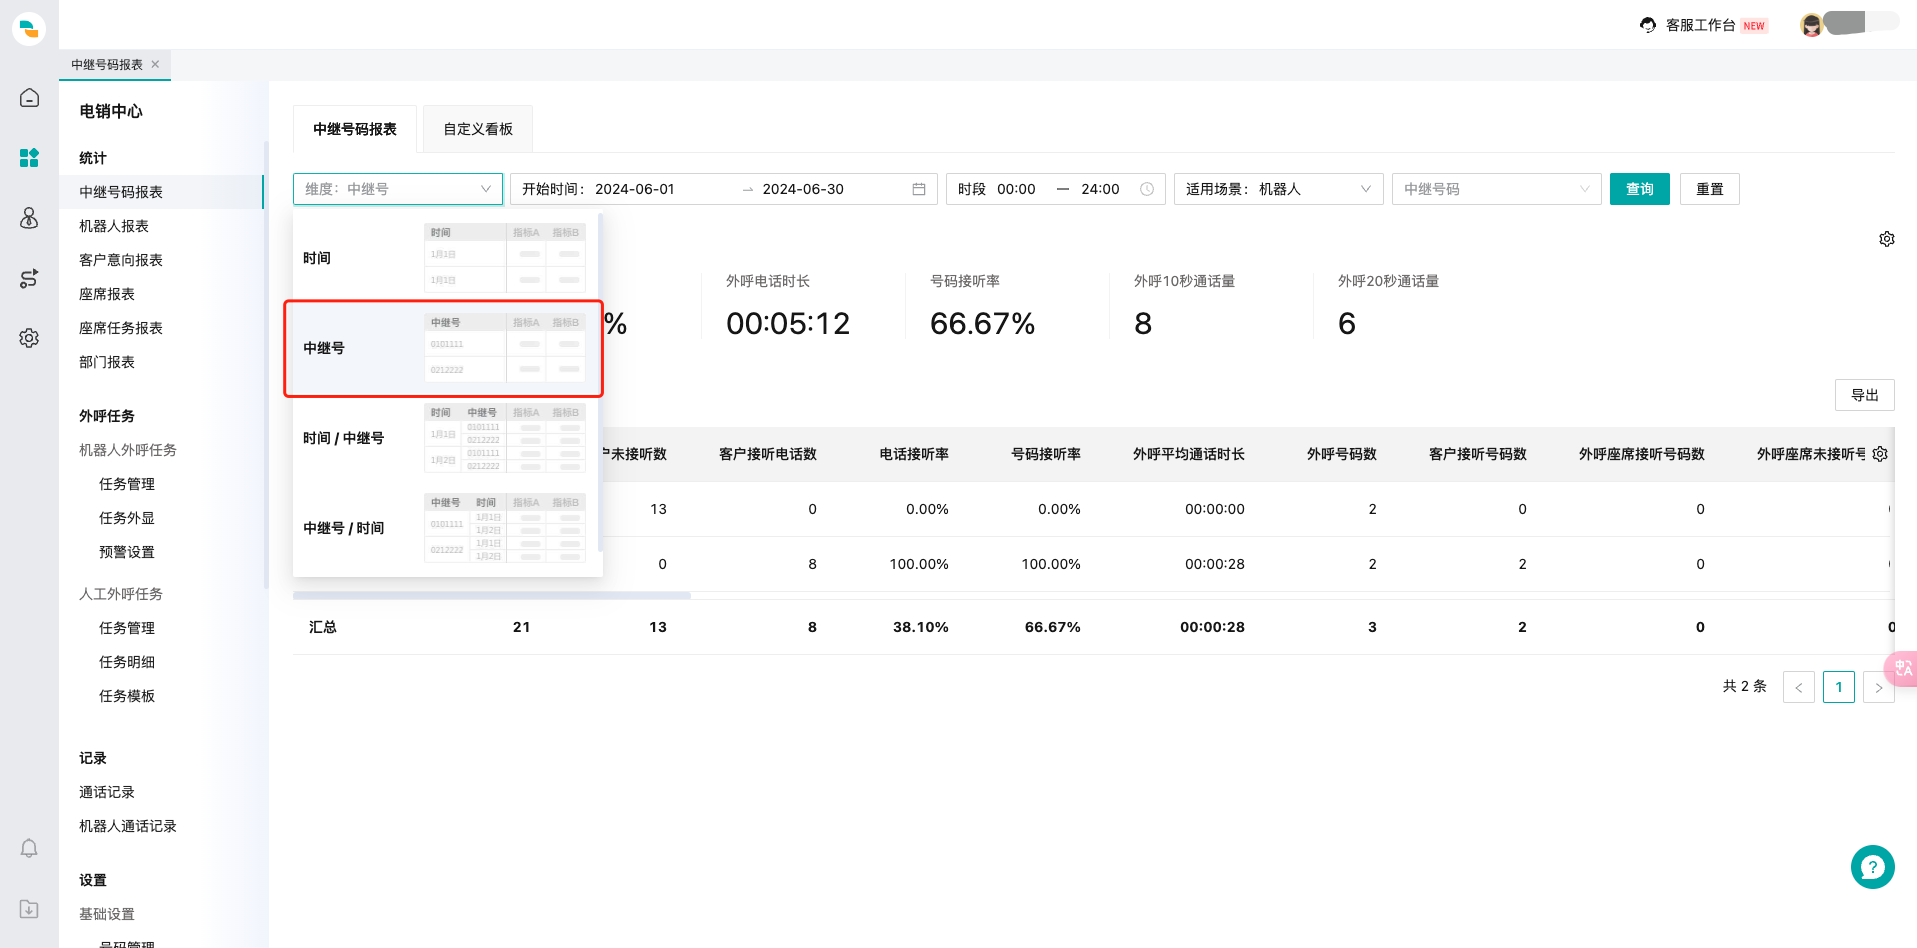The image size is (1917, 948).
Task: Open the settings gear in left rail
Action: (29, 338)
